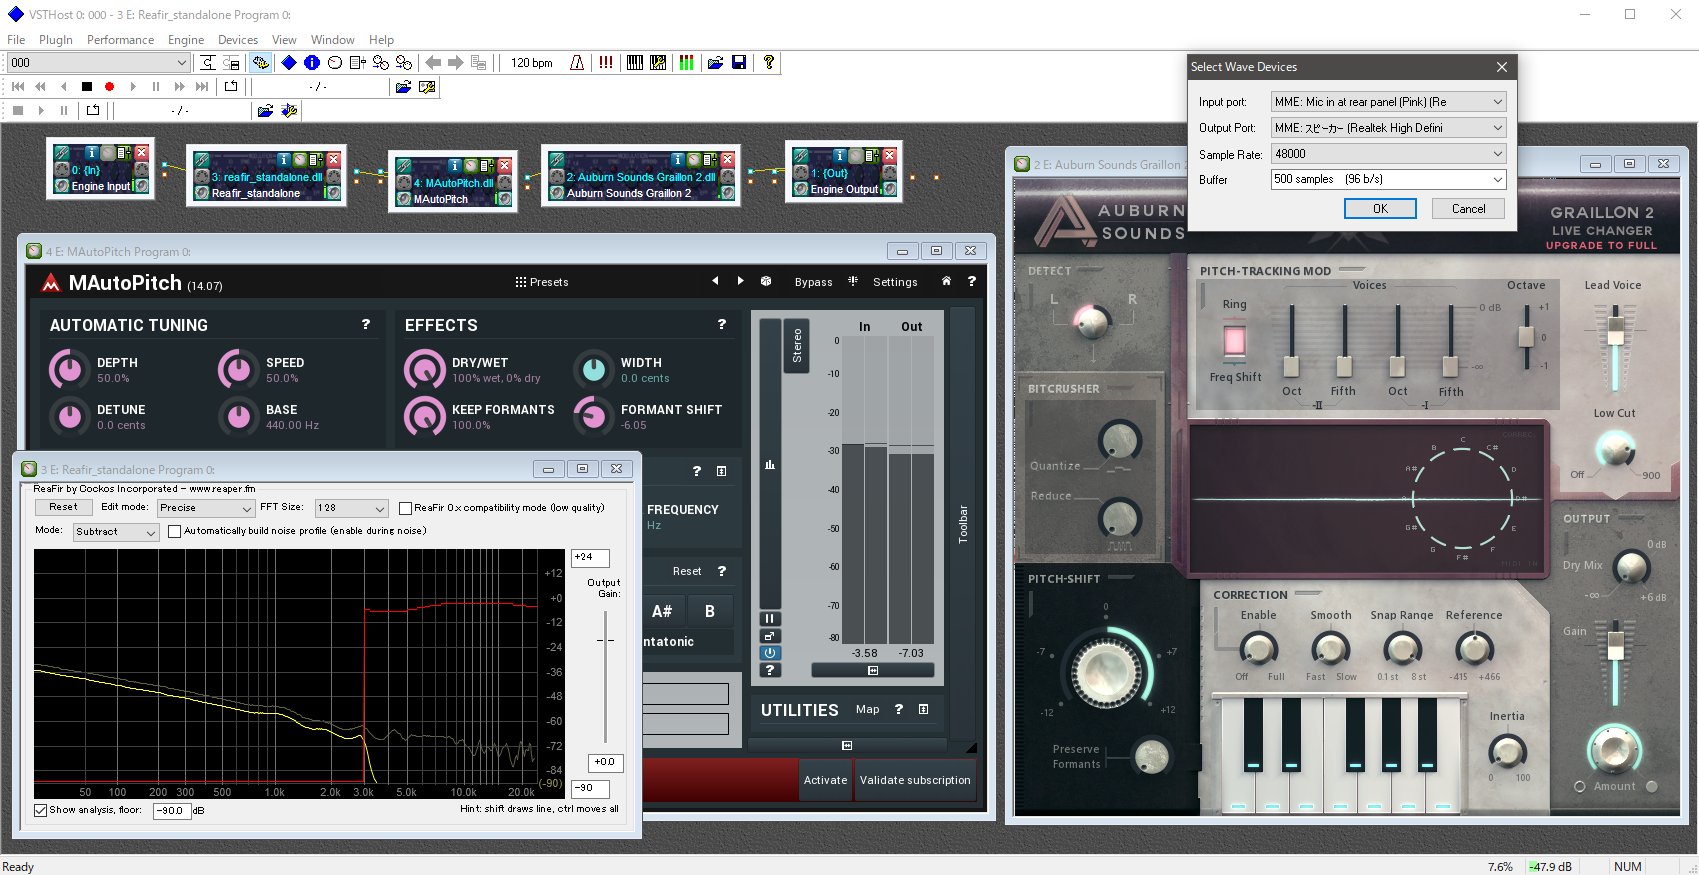Open the Help menu
Image resolution: width=1699 pixels, height=875 pixels.
381,40
